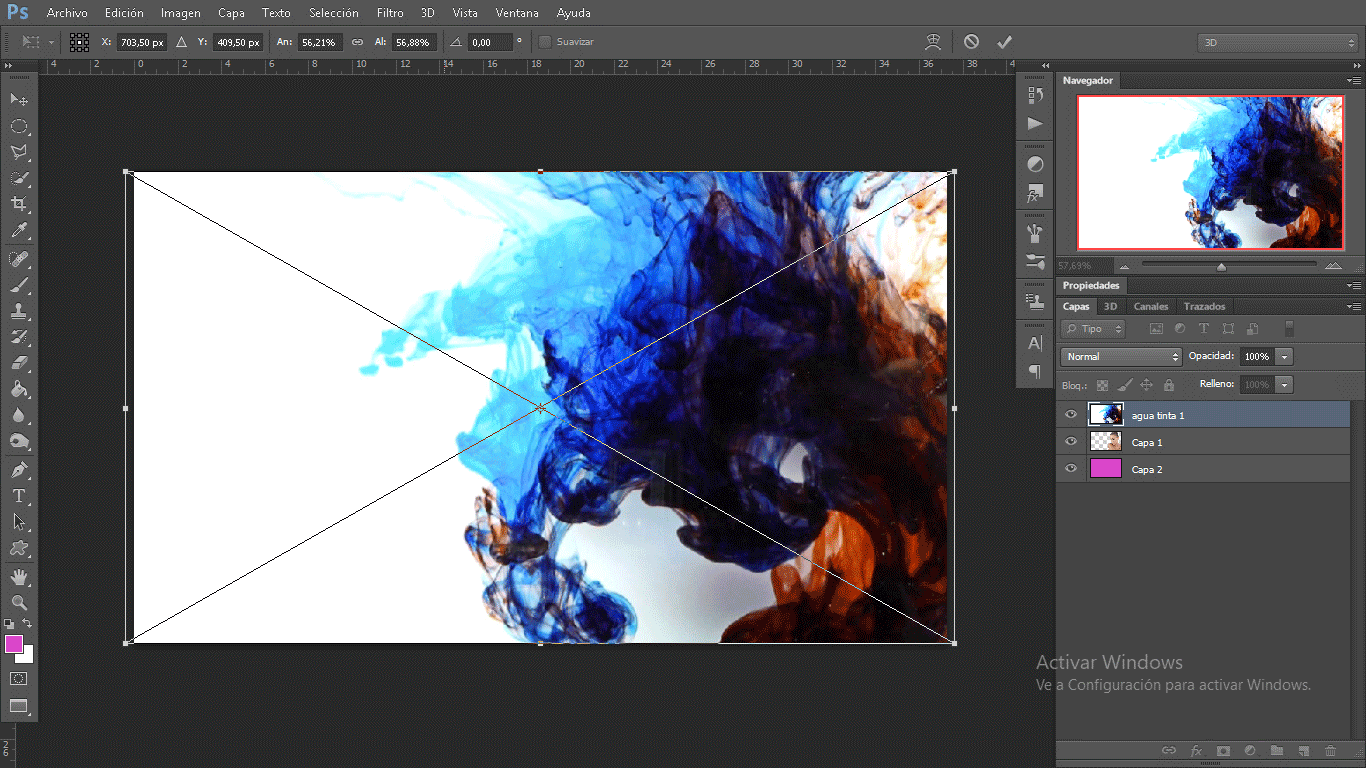1366x768 pixels.
Task: Open the History panel icon
Action: click(x=1035, y=95)
